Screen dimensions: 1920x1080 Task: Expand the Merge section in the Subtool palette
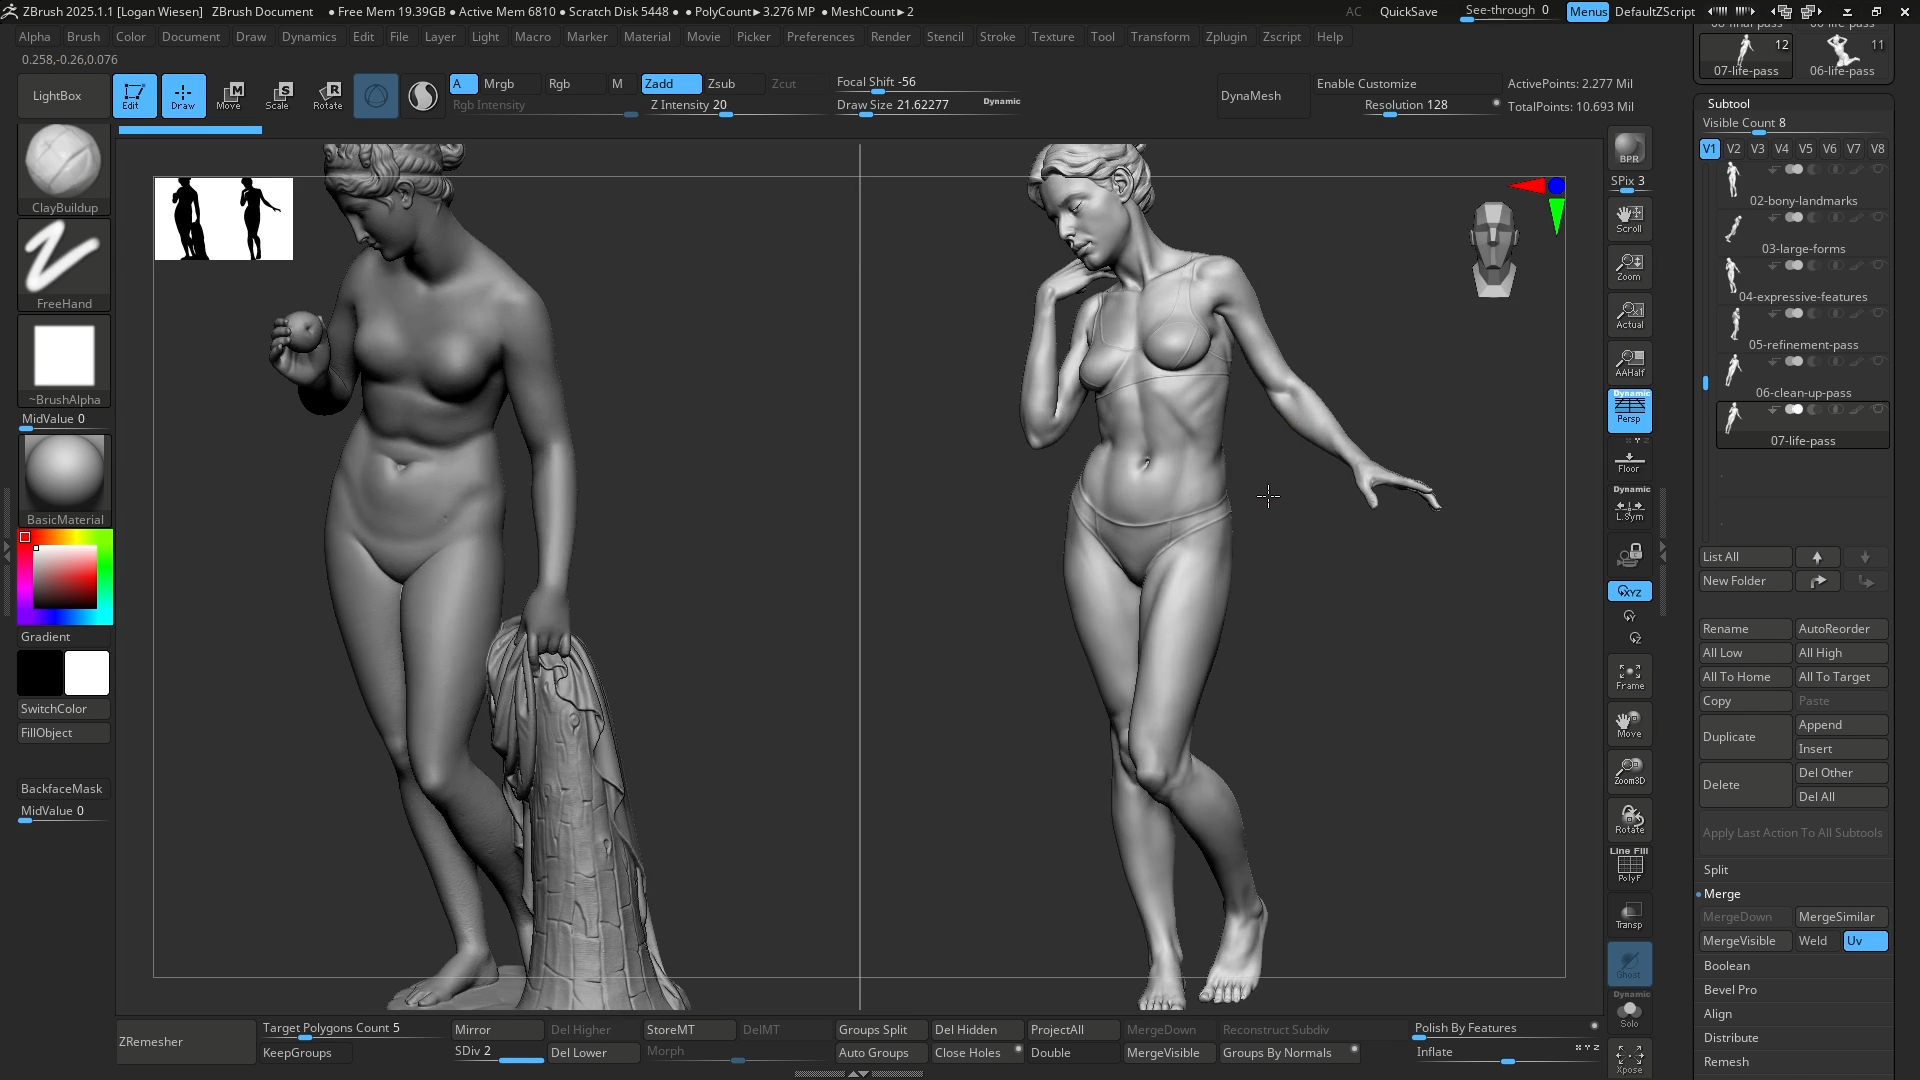point(1722,893)
